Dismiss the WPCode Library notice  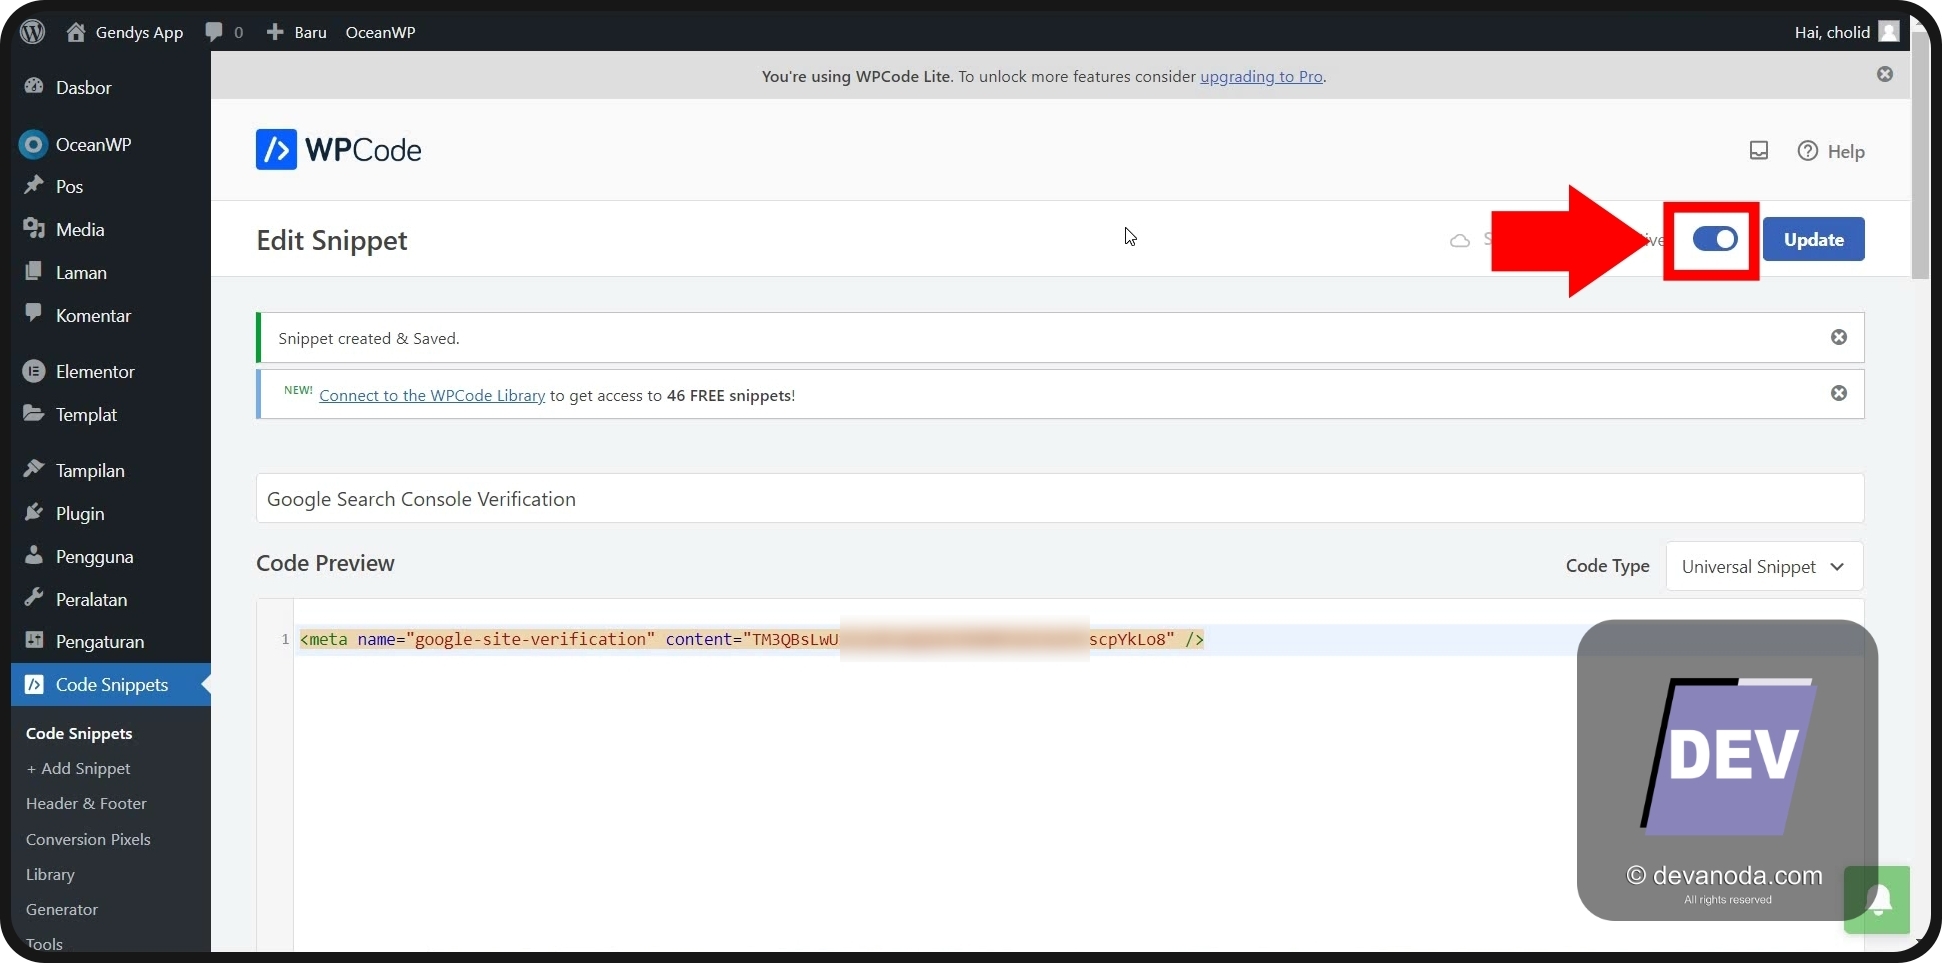[x=1839, y=393]
